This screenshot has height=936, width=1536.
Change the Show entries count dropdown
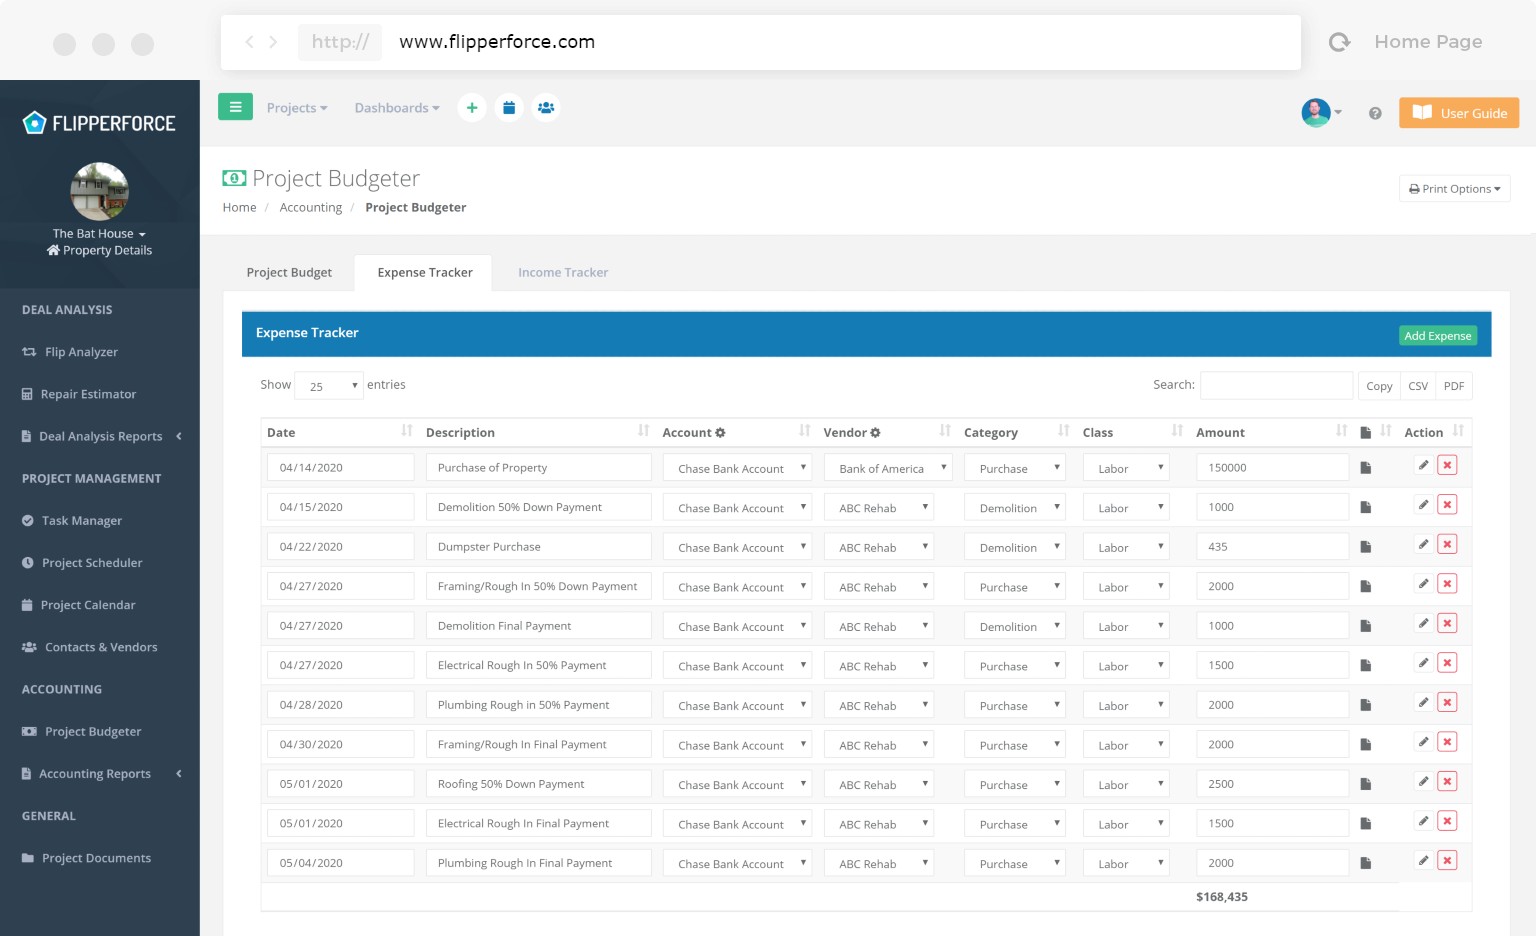[329, 385]
